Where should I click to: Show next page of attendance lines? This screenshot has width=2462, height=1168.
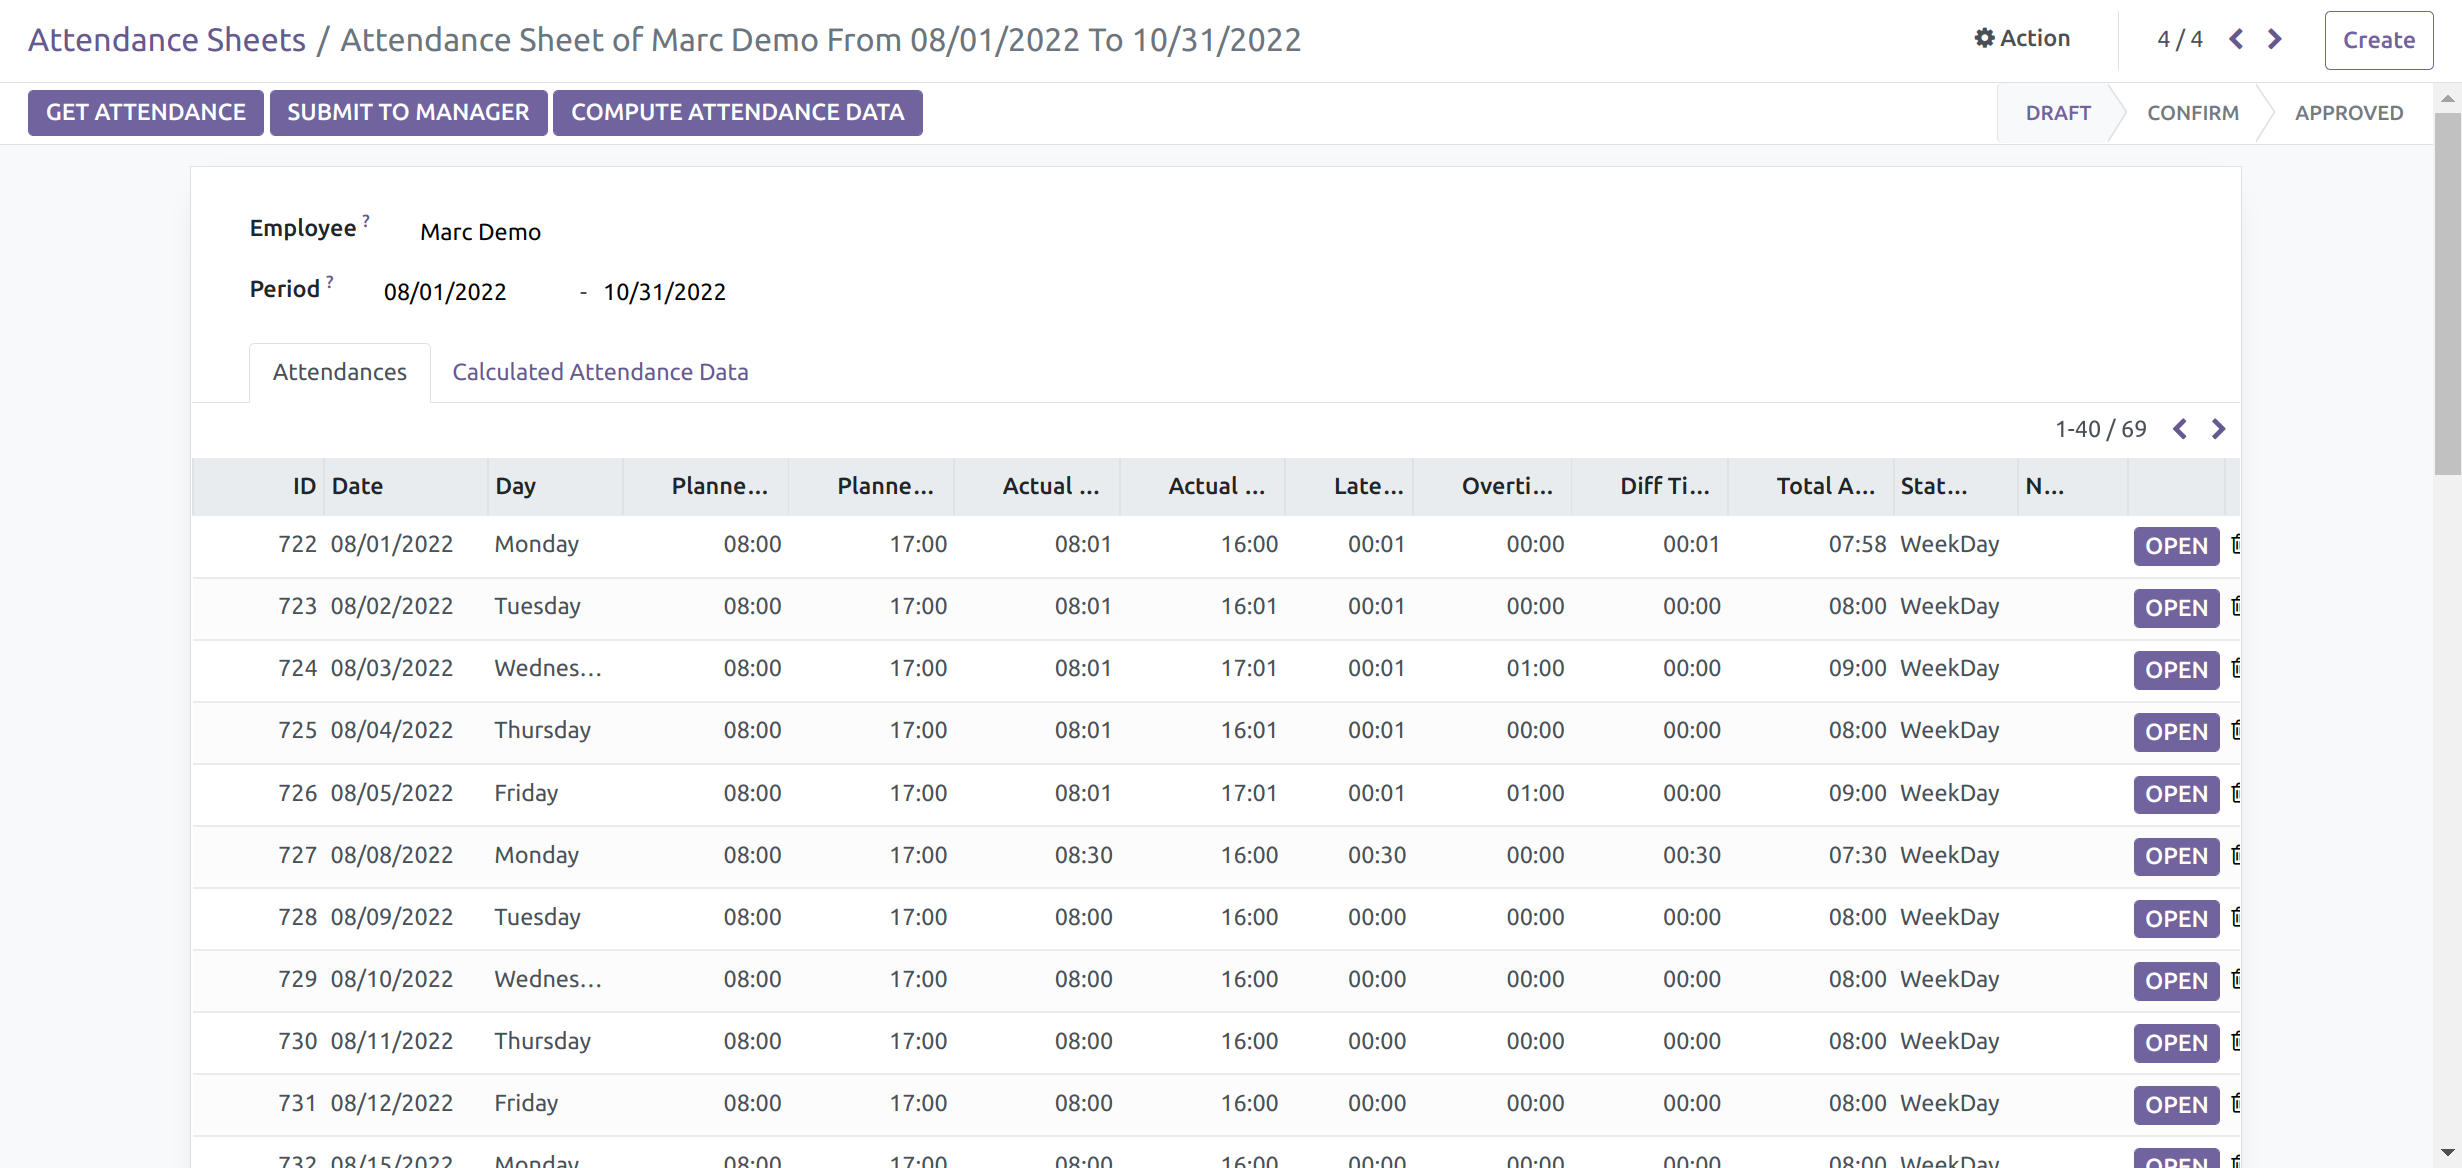tap(2218, 429)
